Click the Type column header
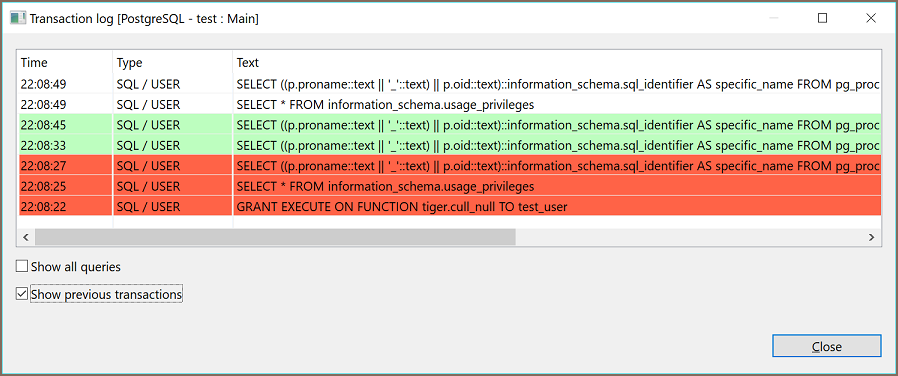 pos(172,62)
